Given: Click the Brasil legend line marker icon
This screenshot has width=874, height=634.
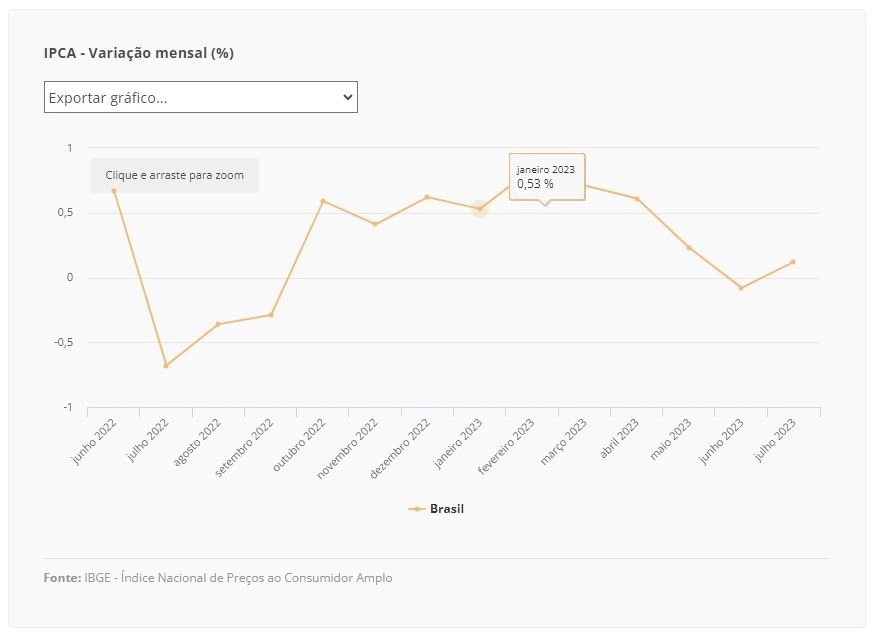Looking at the screenshot, I should (x=416, y=509).
